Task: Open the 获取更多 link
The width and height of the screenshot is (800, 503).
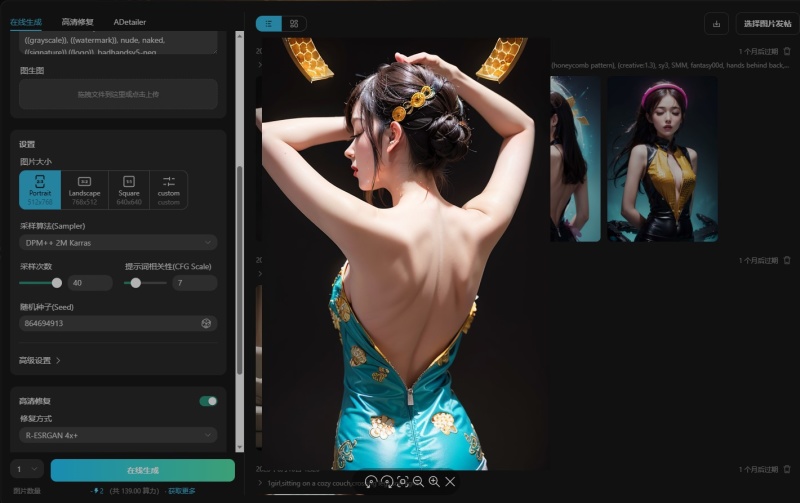Action: point(182,491)
